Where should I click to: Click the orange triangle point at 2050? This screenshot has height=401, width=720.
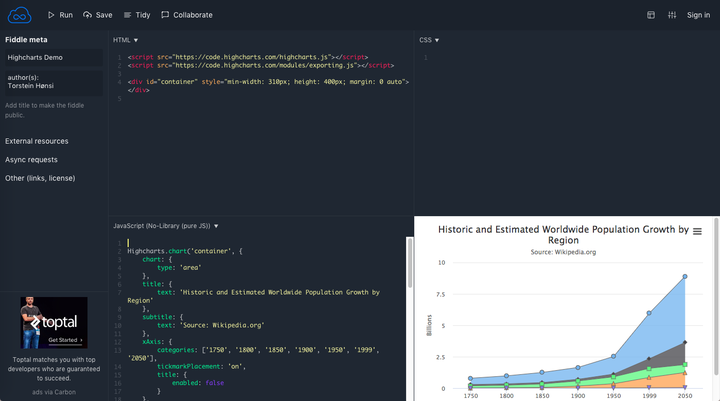click(x=685, y=373)
